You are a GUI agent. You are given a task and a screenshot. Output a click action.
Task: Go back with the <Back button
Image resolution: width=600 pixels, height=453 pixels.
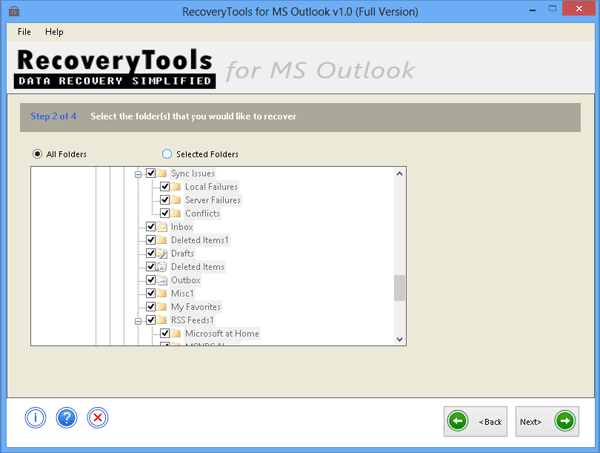point(476,421)
